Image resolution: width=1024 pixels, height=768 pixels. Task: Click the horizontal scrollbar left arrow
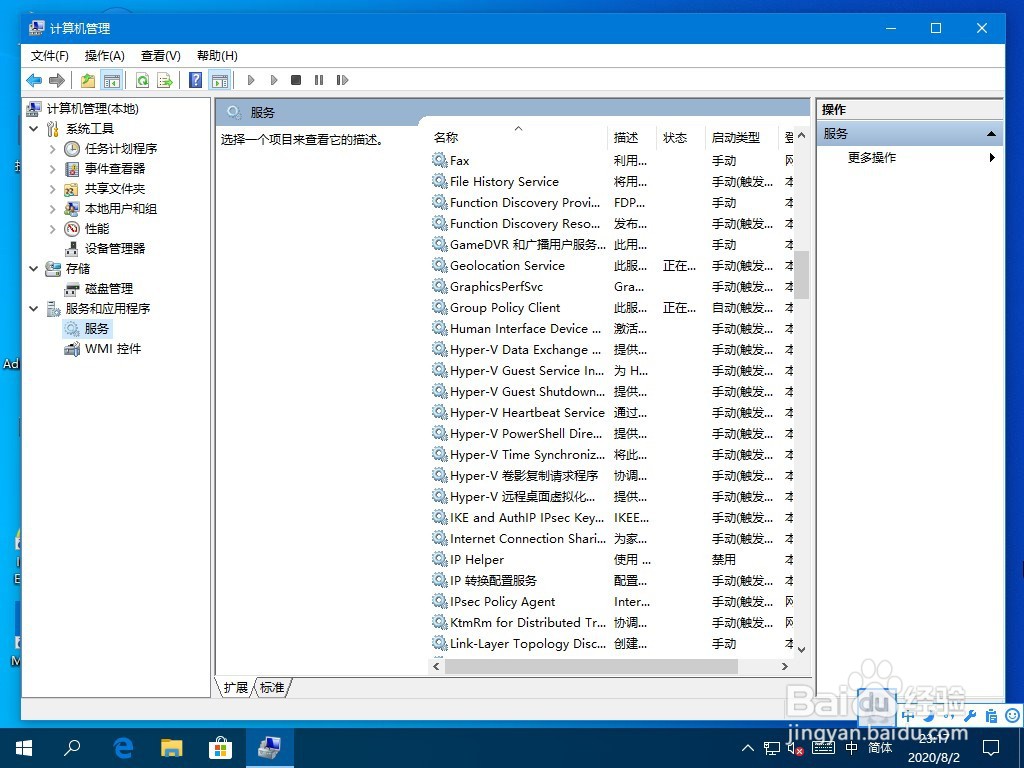436,667
